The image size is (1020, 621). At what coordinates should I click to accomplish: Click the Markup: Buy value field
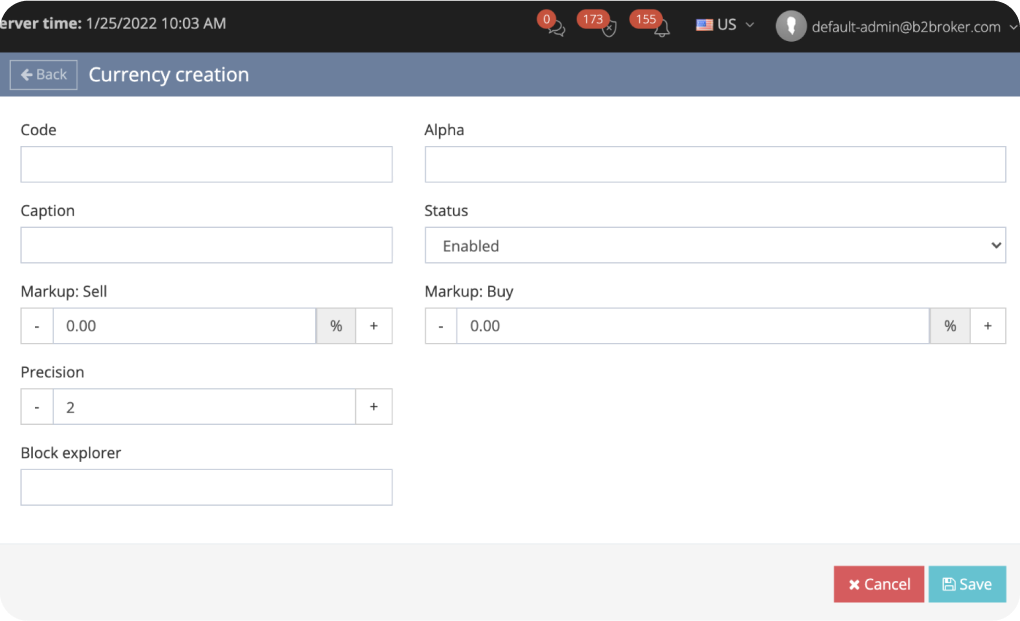[x=693, y=326]
